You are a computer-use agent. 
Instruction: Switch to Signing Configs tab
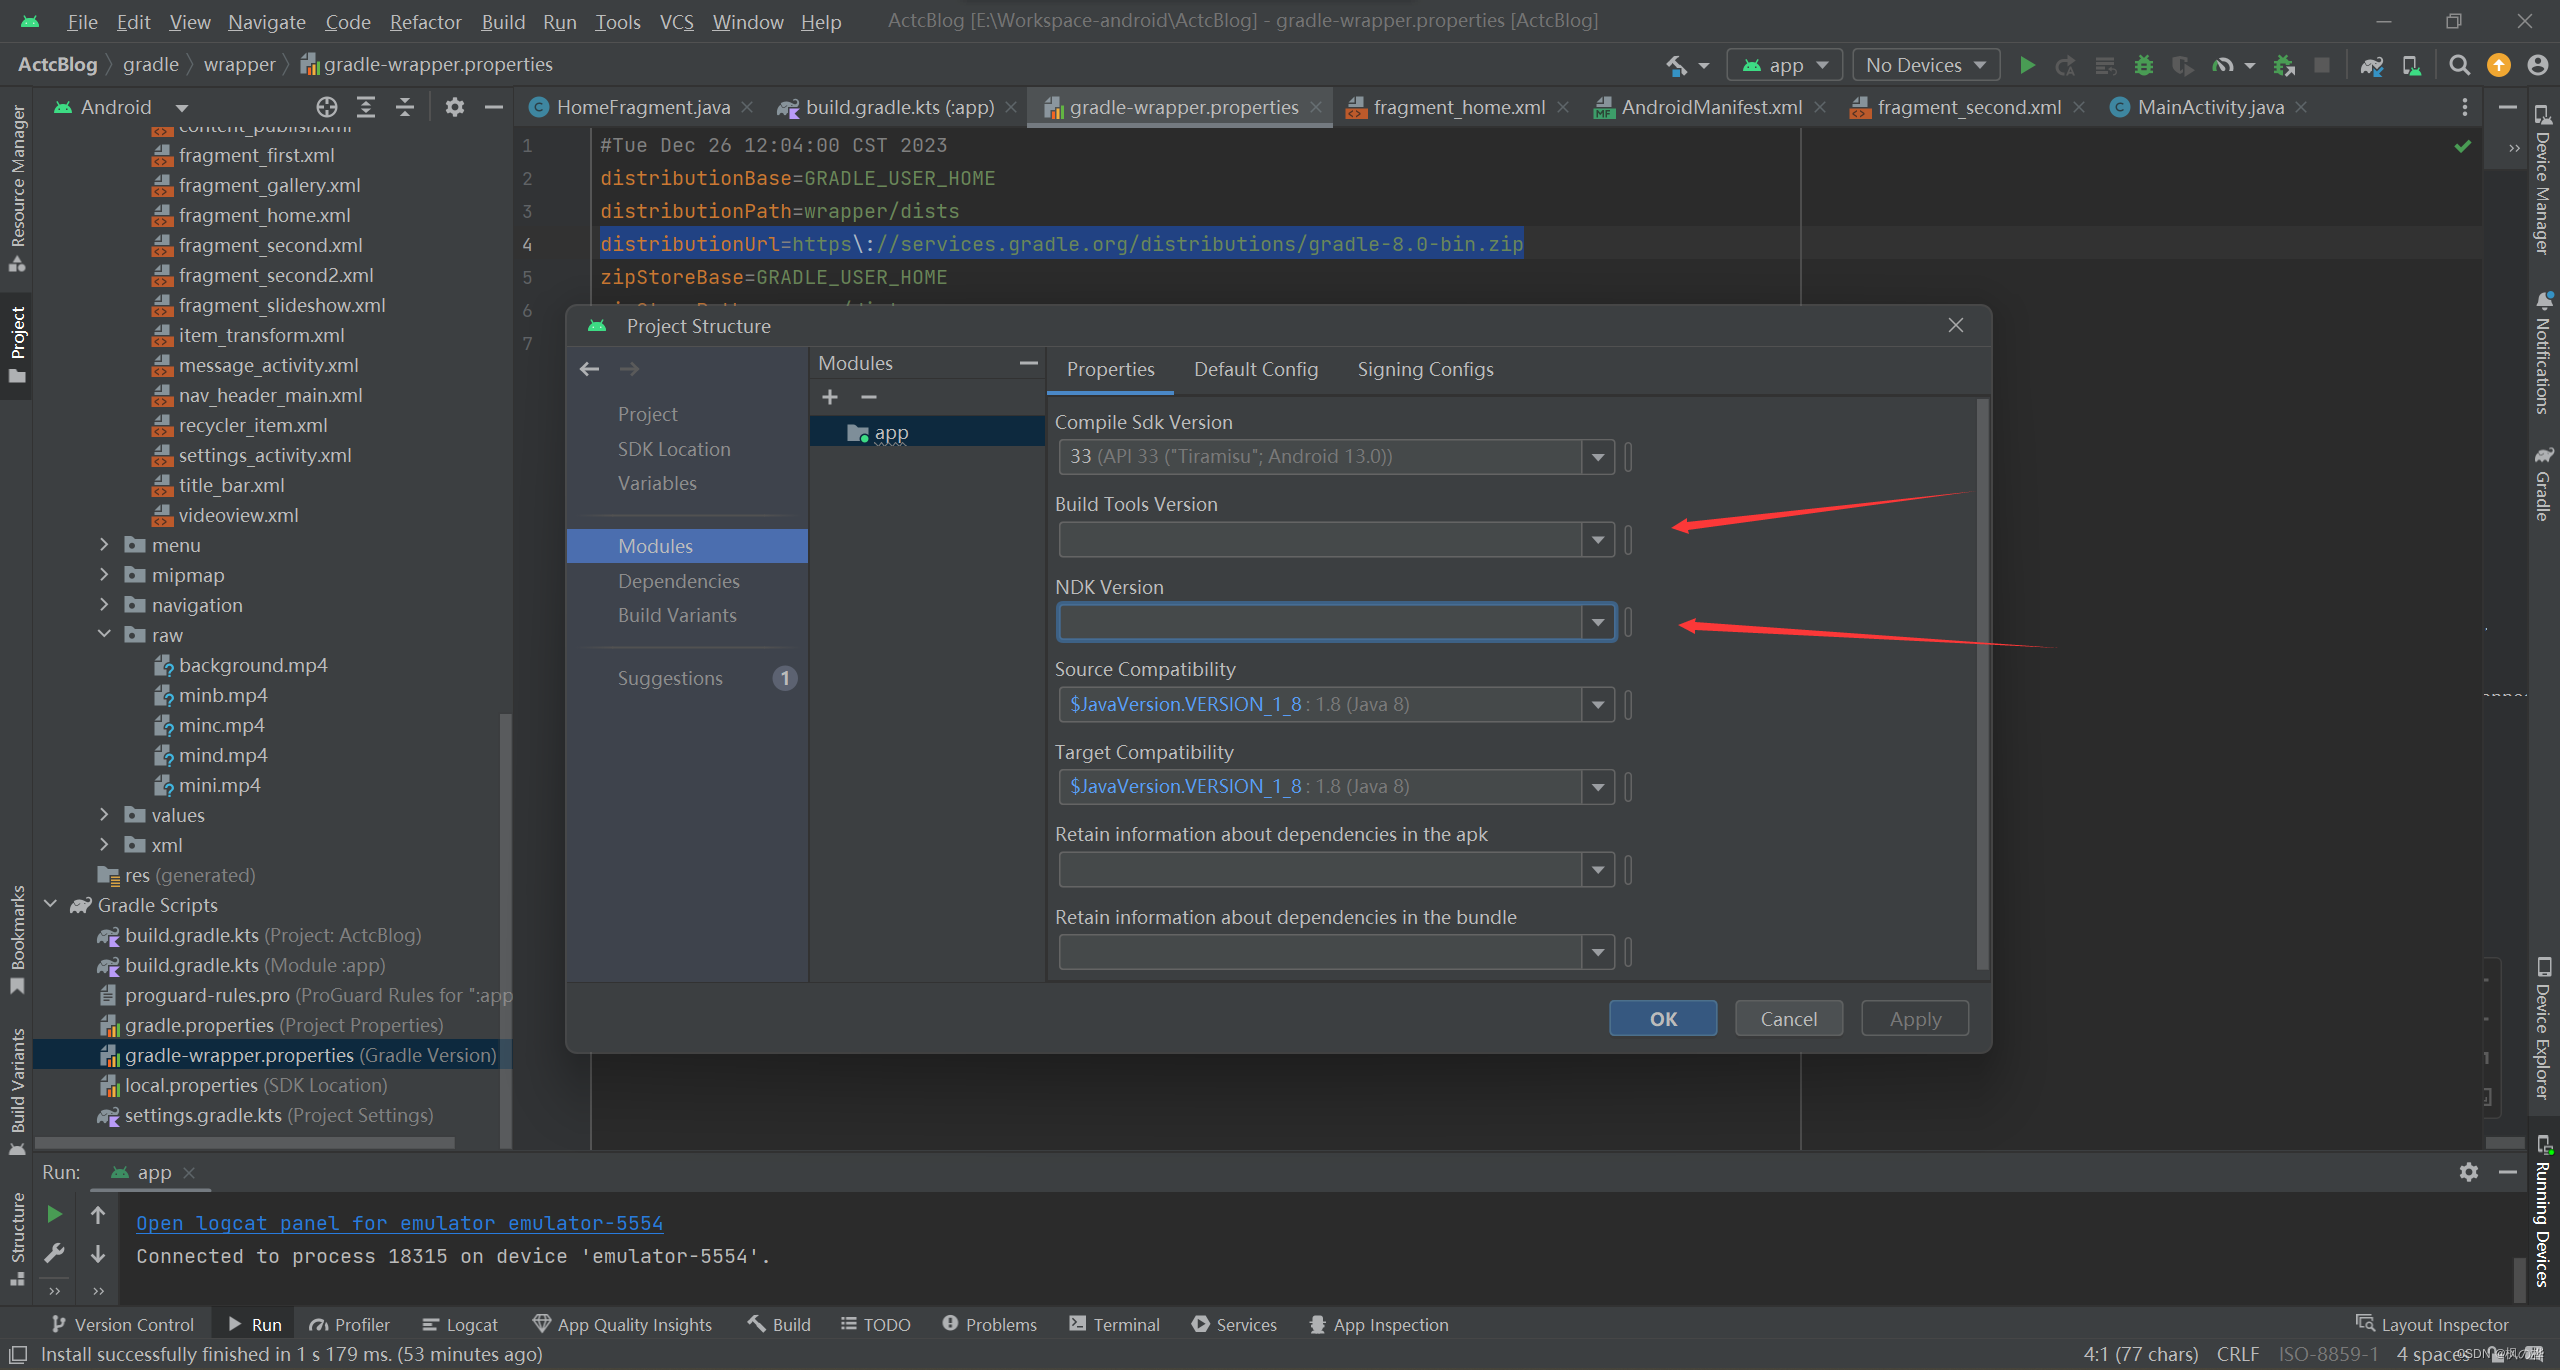pos(1425,369)
